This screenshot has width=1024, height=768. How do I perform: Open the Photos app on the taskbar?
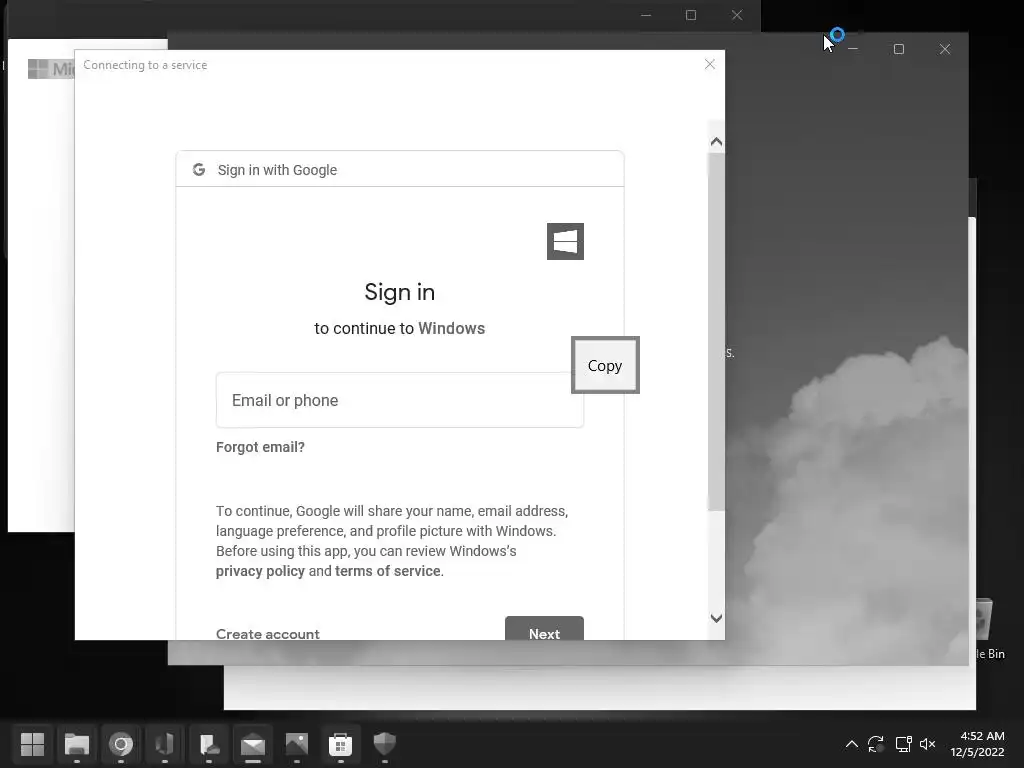coord(296,744)
